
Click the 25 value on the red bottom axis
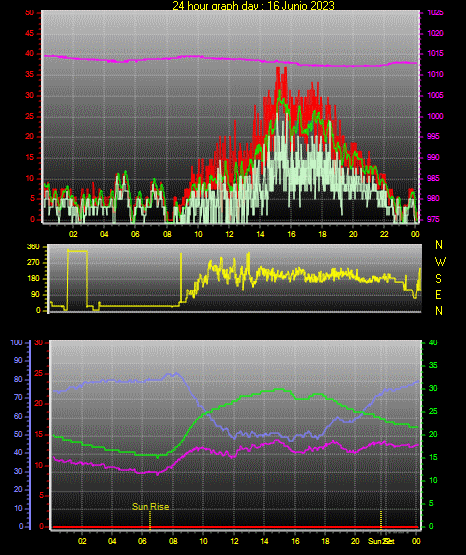[x=39, y=373]
